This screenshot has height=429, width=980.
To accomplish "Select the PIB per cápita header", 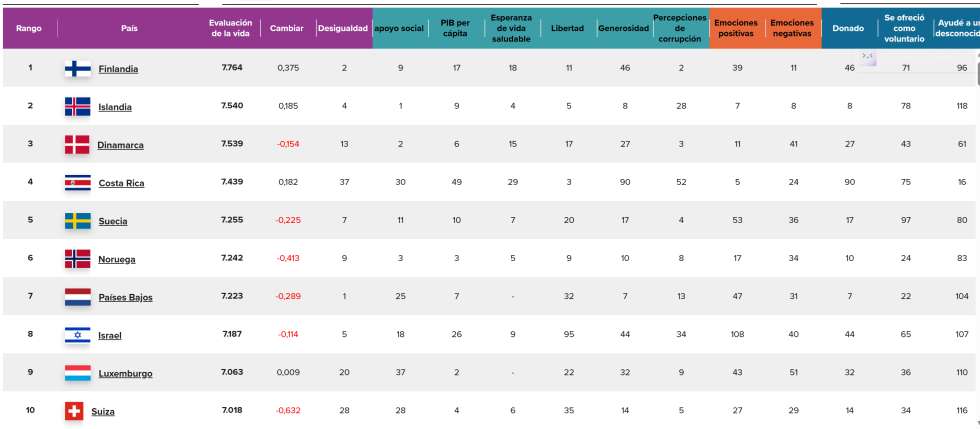I will (x=455, y=28).
